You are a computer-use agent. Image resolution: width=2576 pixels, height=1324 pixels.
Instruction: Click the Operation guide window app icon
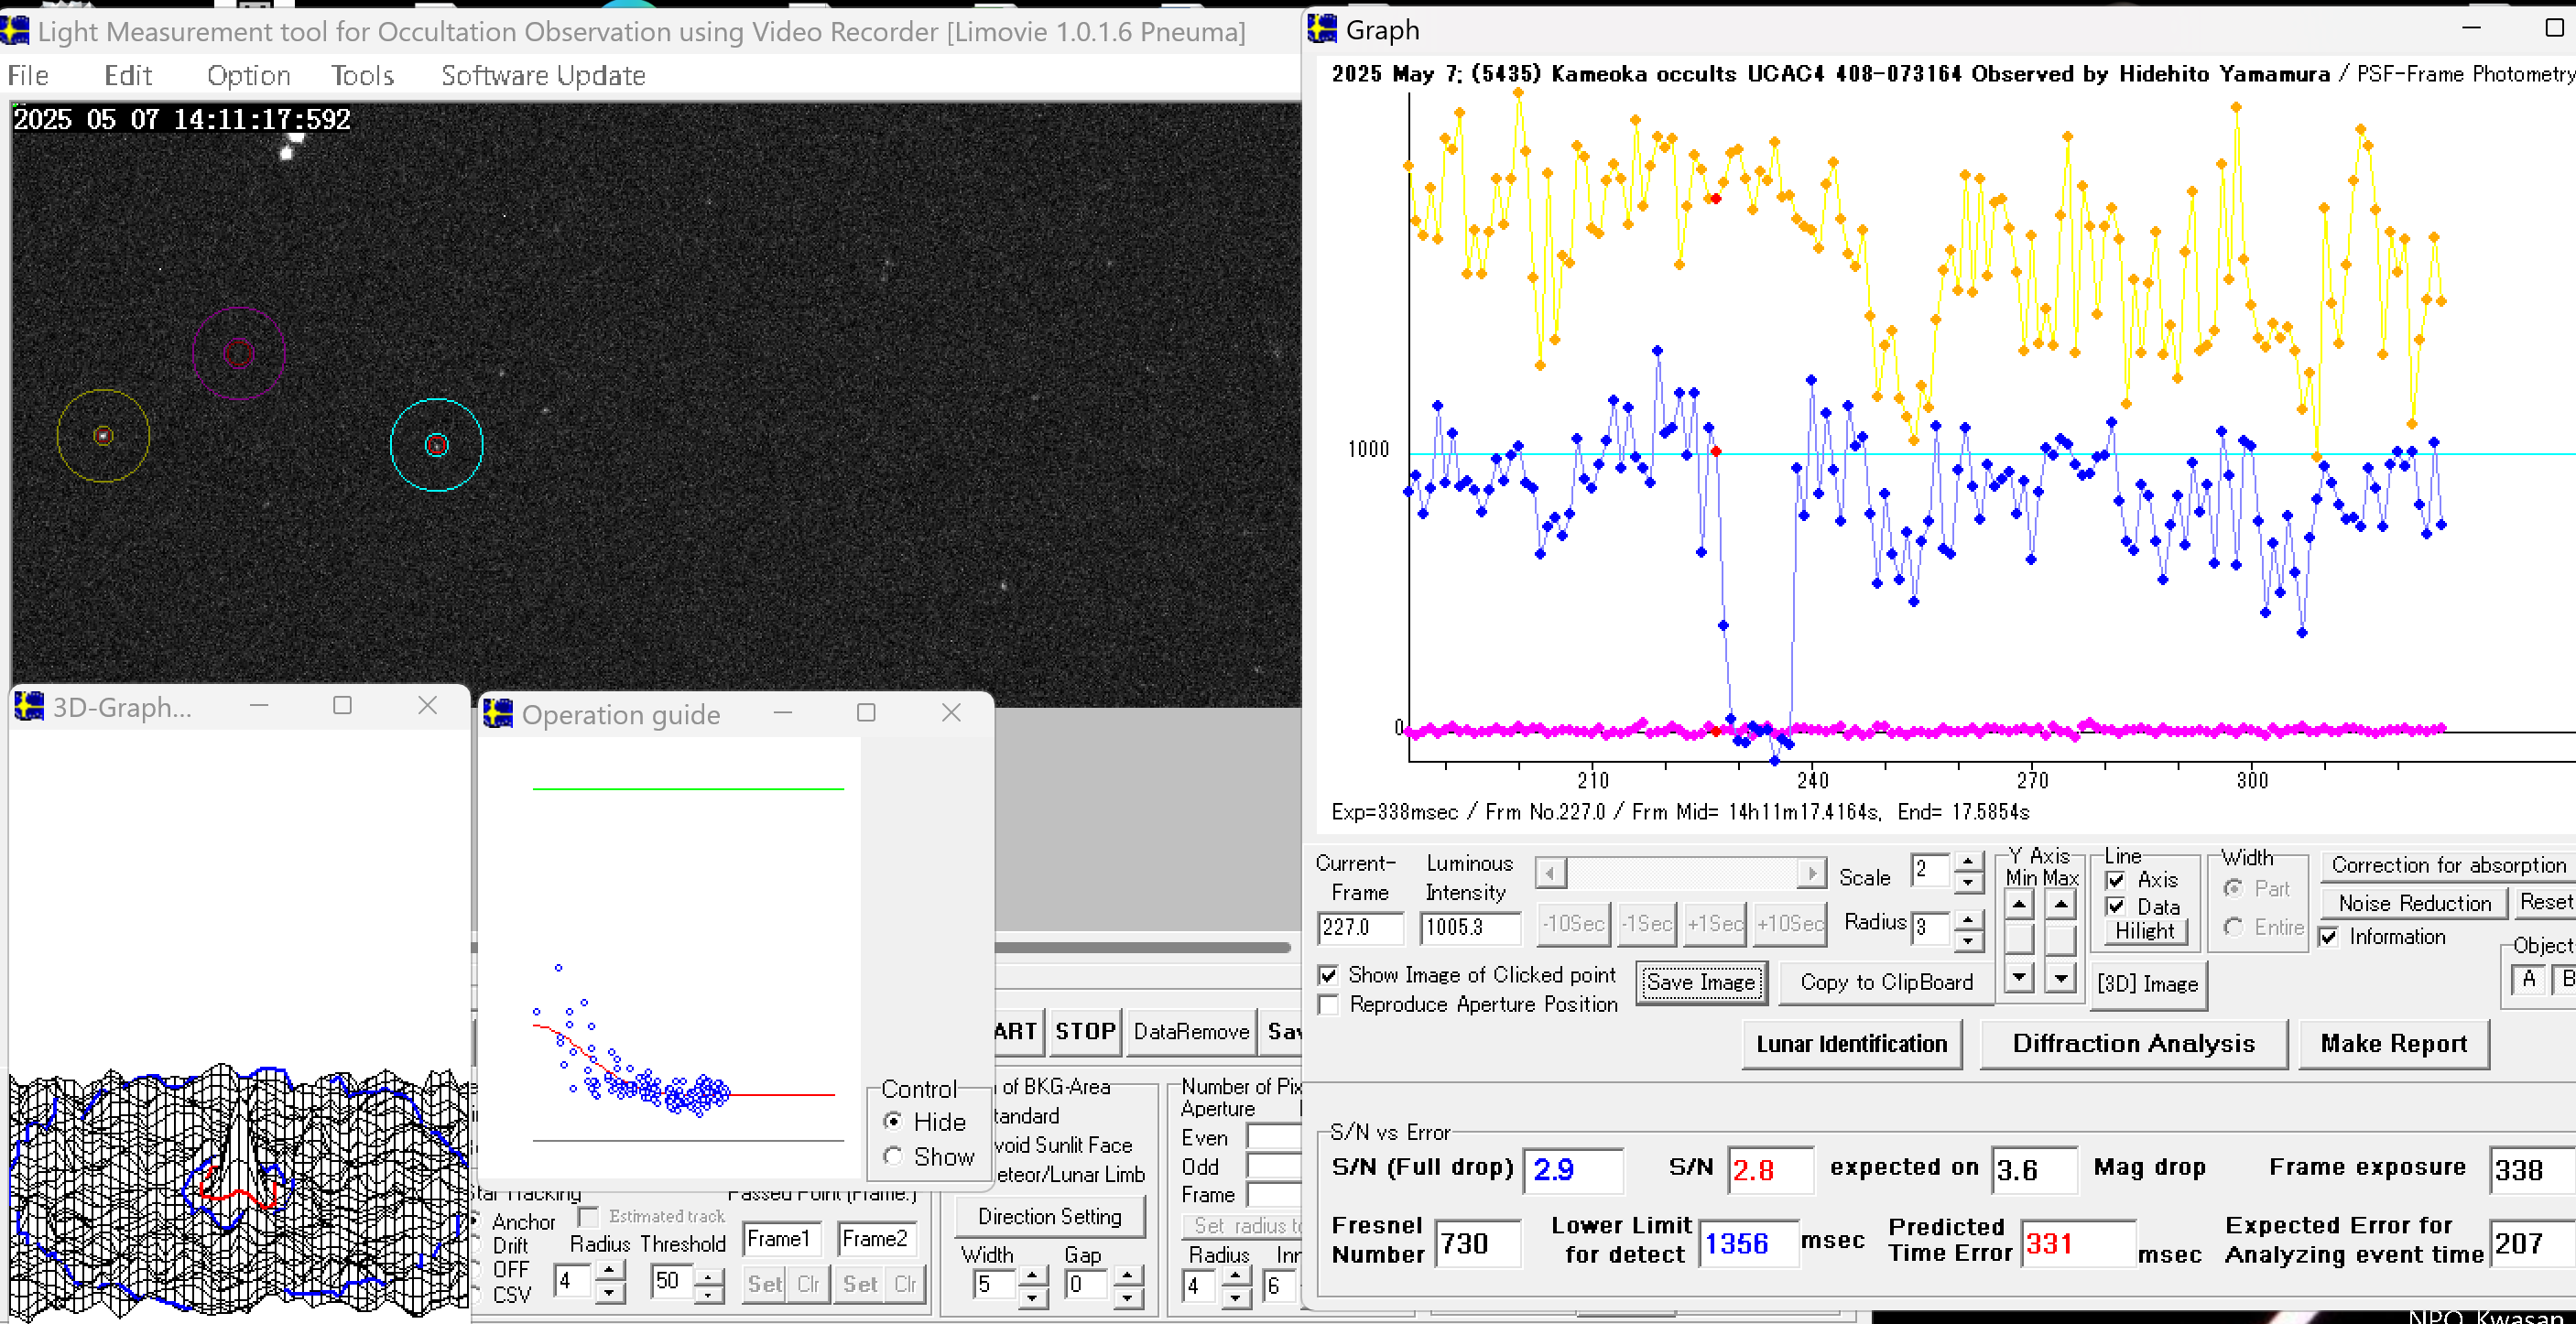[x=497, y=714]
